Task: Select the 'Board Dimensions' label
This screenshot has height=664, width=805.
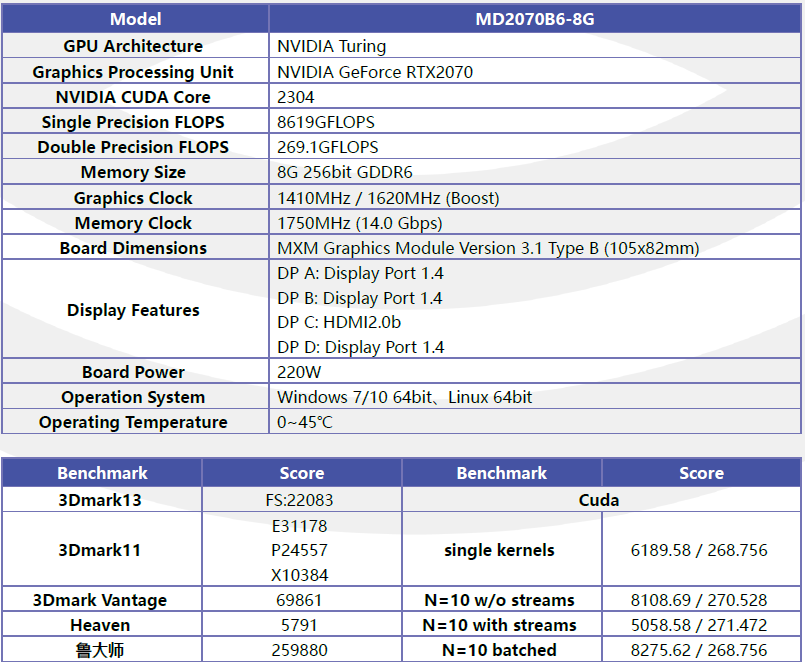Action: [133, 248]
